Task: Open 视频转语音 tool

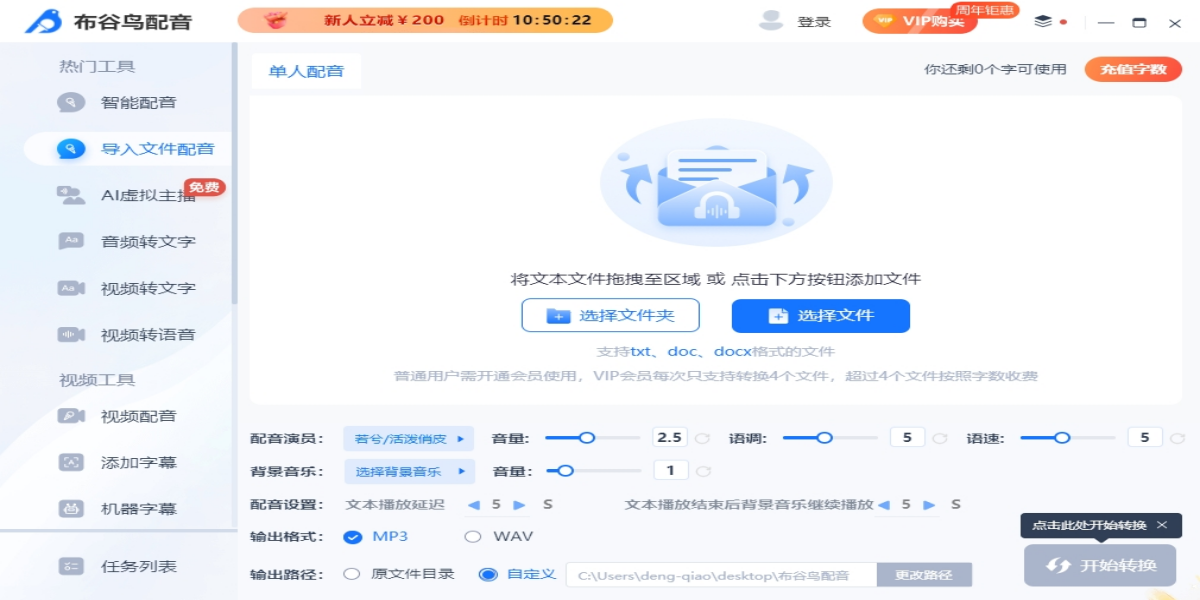Action: (x=147, y=334)
